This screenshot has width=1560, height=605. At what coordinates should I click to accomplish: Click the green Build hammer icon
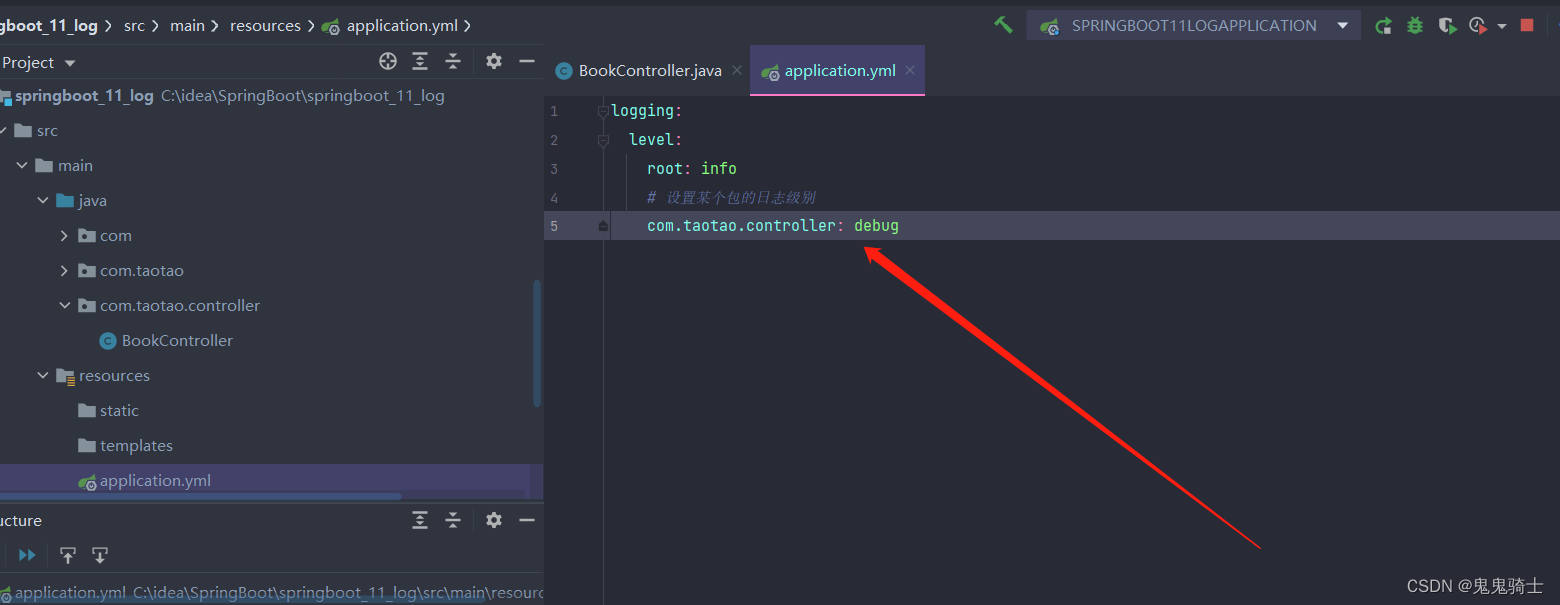(x=1003, y=25)
